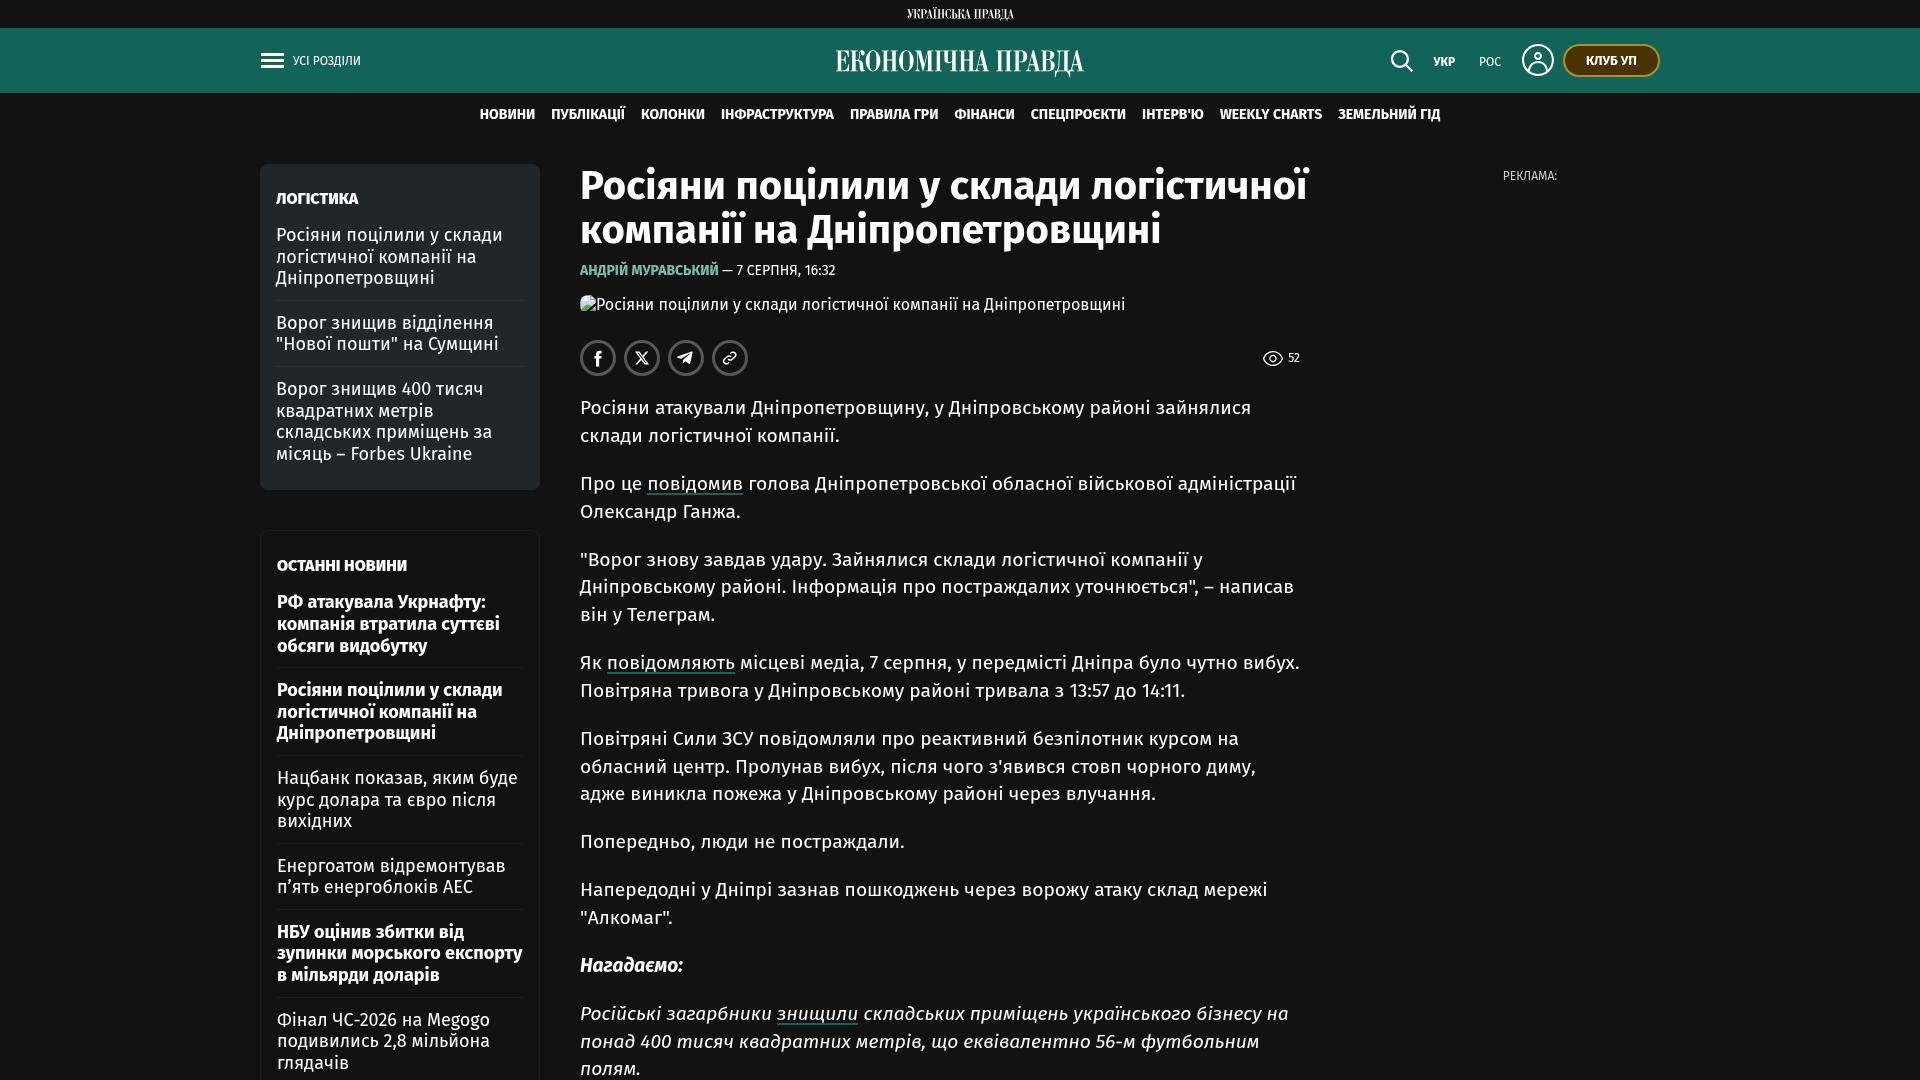Open logistics sidebar item about Дніпропетровщина warehouses

point(389,257)
